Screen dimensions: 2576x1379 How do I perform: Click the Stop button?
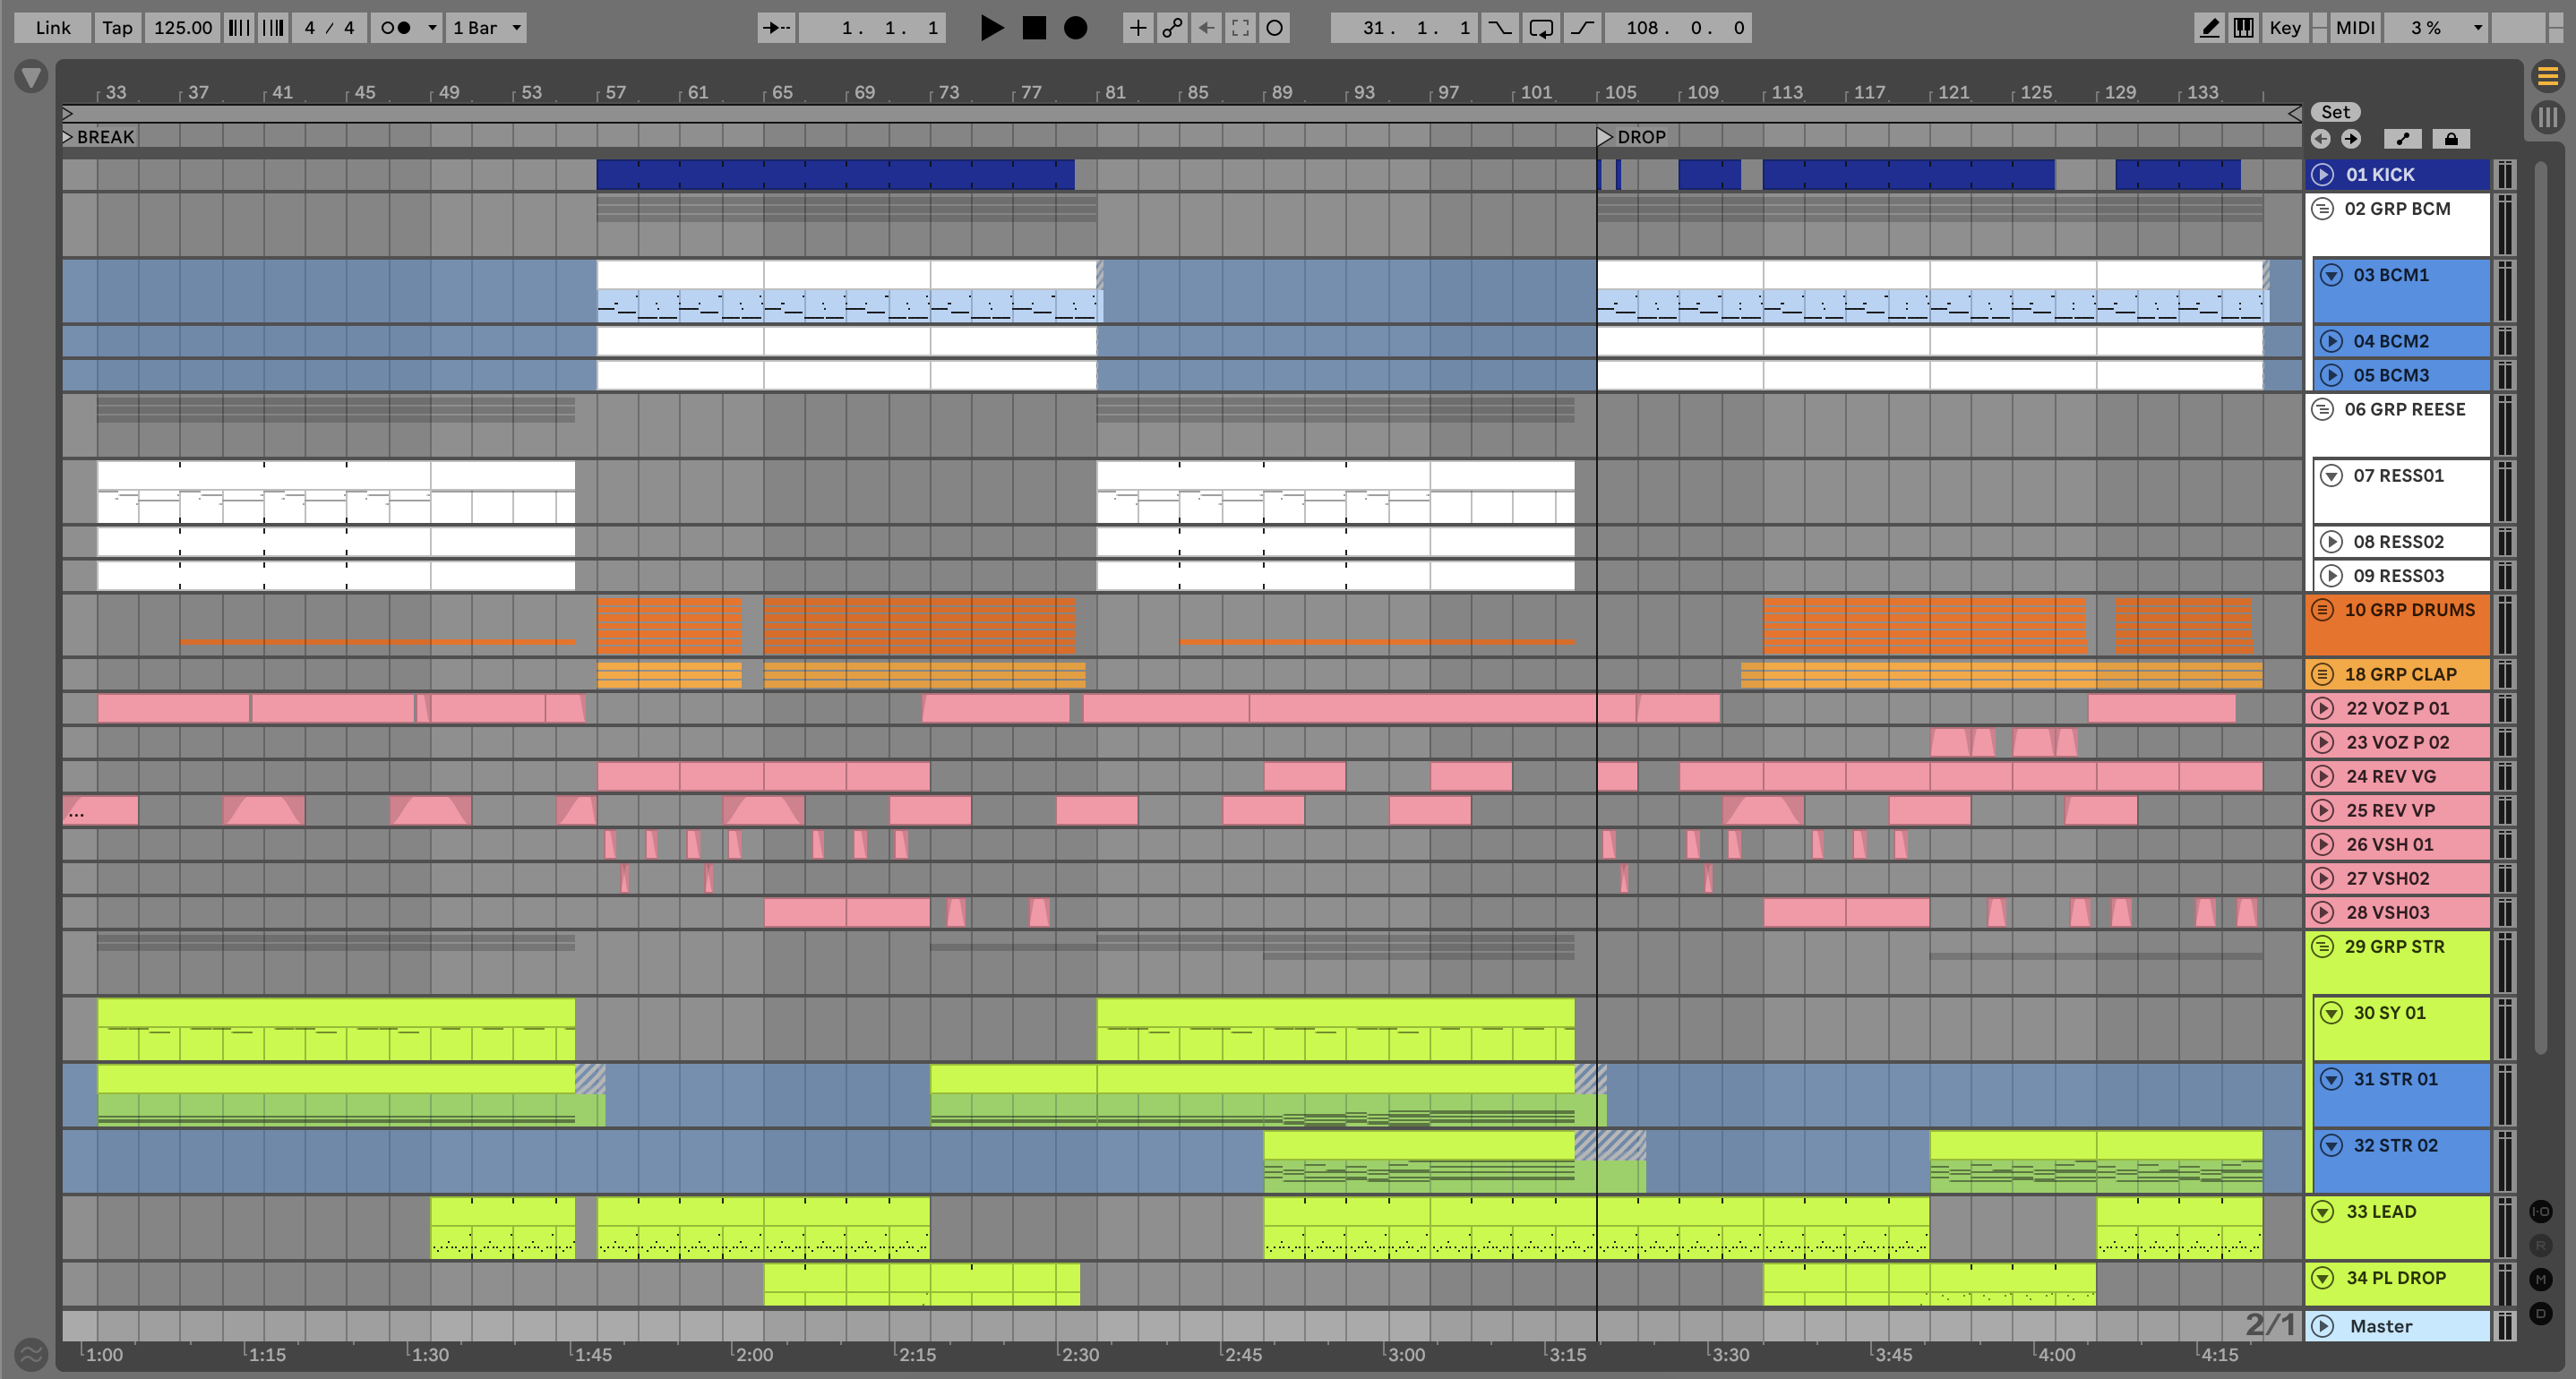coord(1034,28)
